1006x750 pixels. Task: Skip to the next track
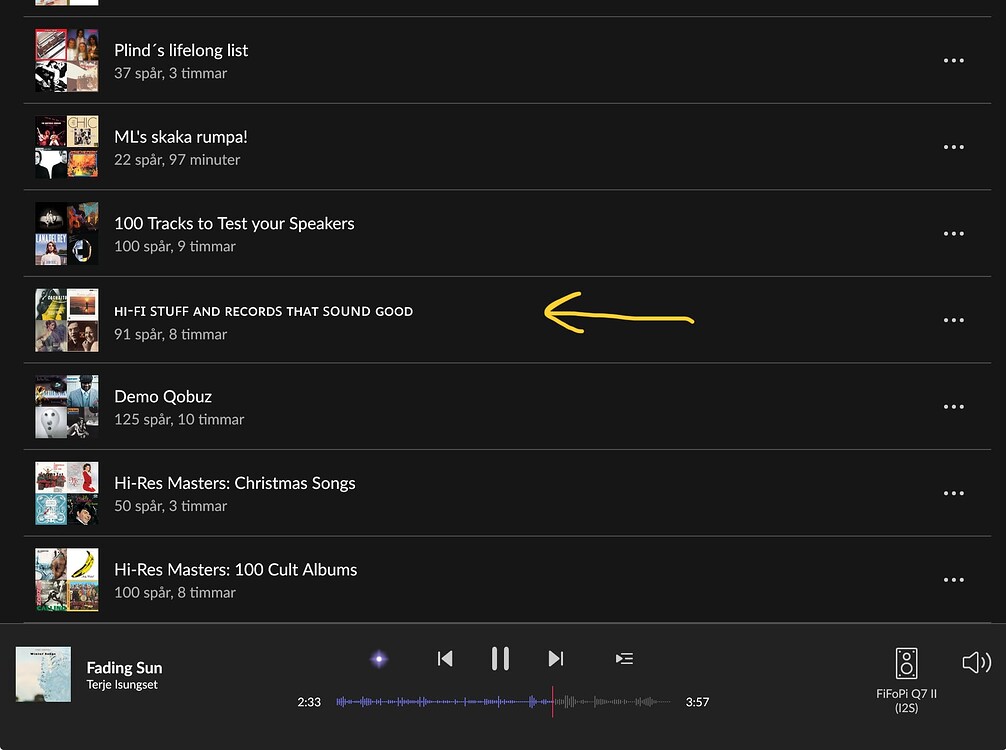coord(556,658)
